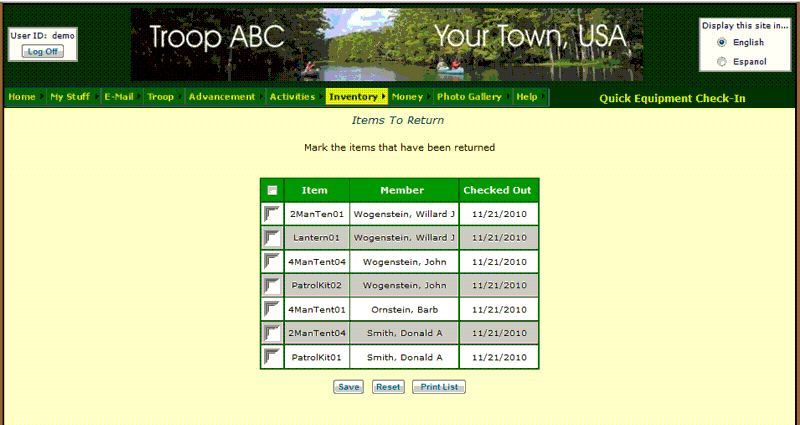This screenshot has width=800, height=425.
Task: Open the highlighted Inventory menu
Action: pos(357,96)
